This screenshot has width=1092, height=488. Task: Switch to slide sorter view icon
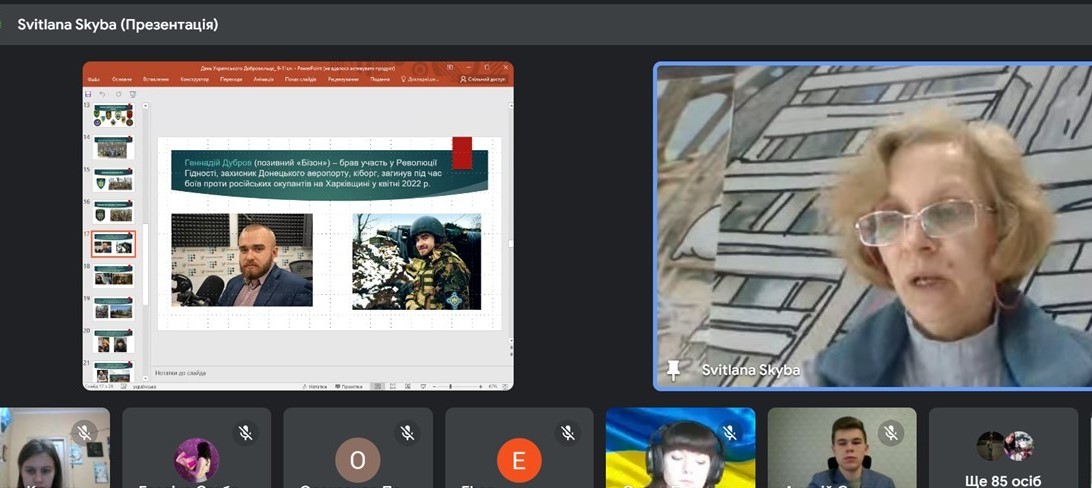tap(392, 386)
